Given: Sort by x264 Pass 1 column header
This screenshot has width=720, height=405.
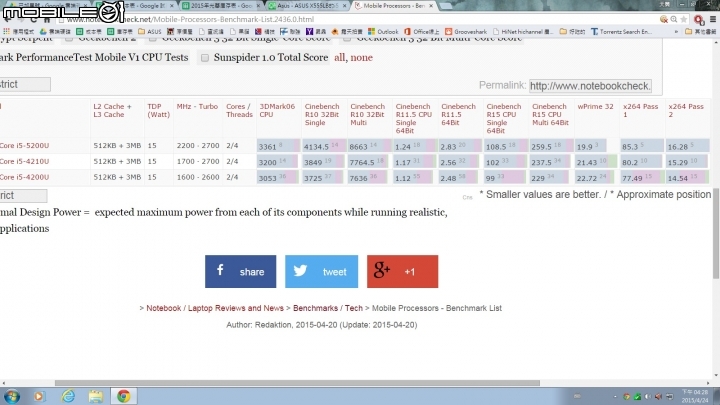Looking at the screenshot, I should click(640, 110).
